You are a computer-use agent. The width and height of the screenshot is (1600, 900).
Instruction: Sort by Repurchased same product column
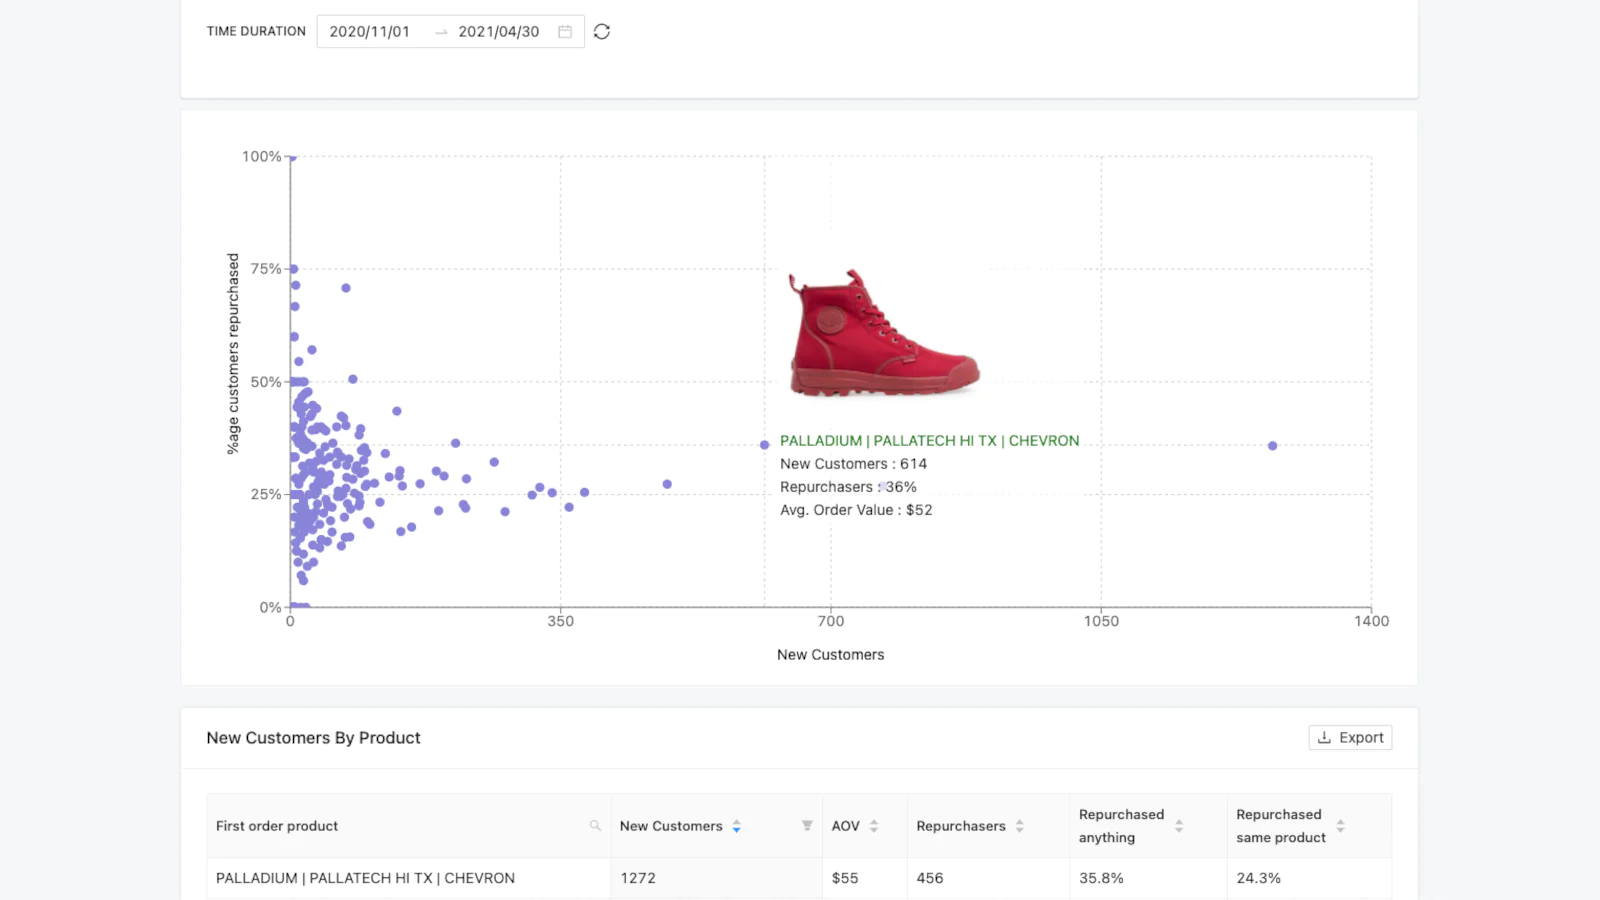[x=1340, y=826]
